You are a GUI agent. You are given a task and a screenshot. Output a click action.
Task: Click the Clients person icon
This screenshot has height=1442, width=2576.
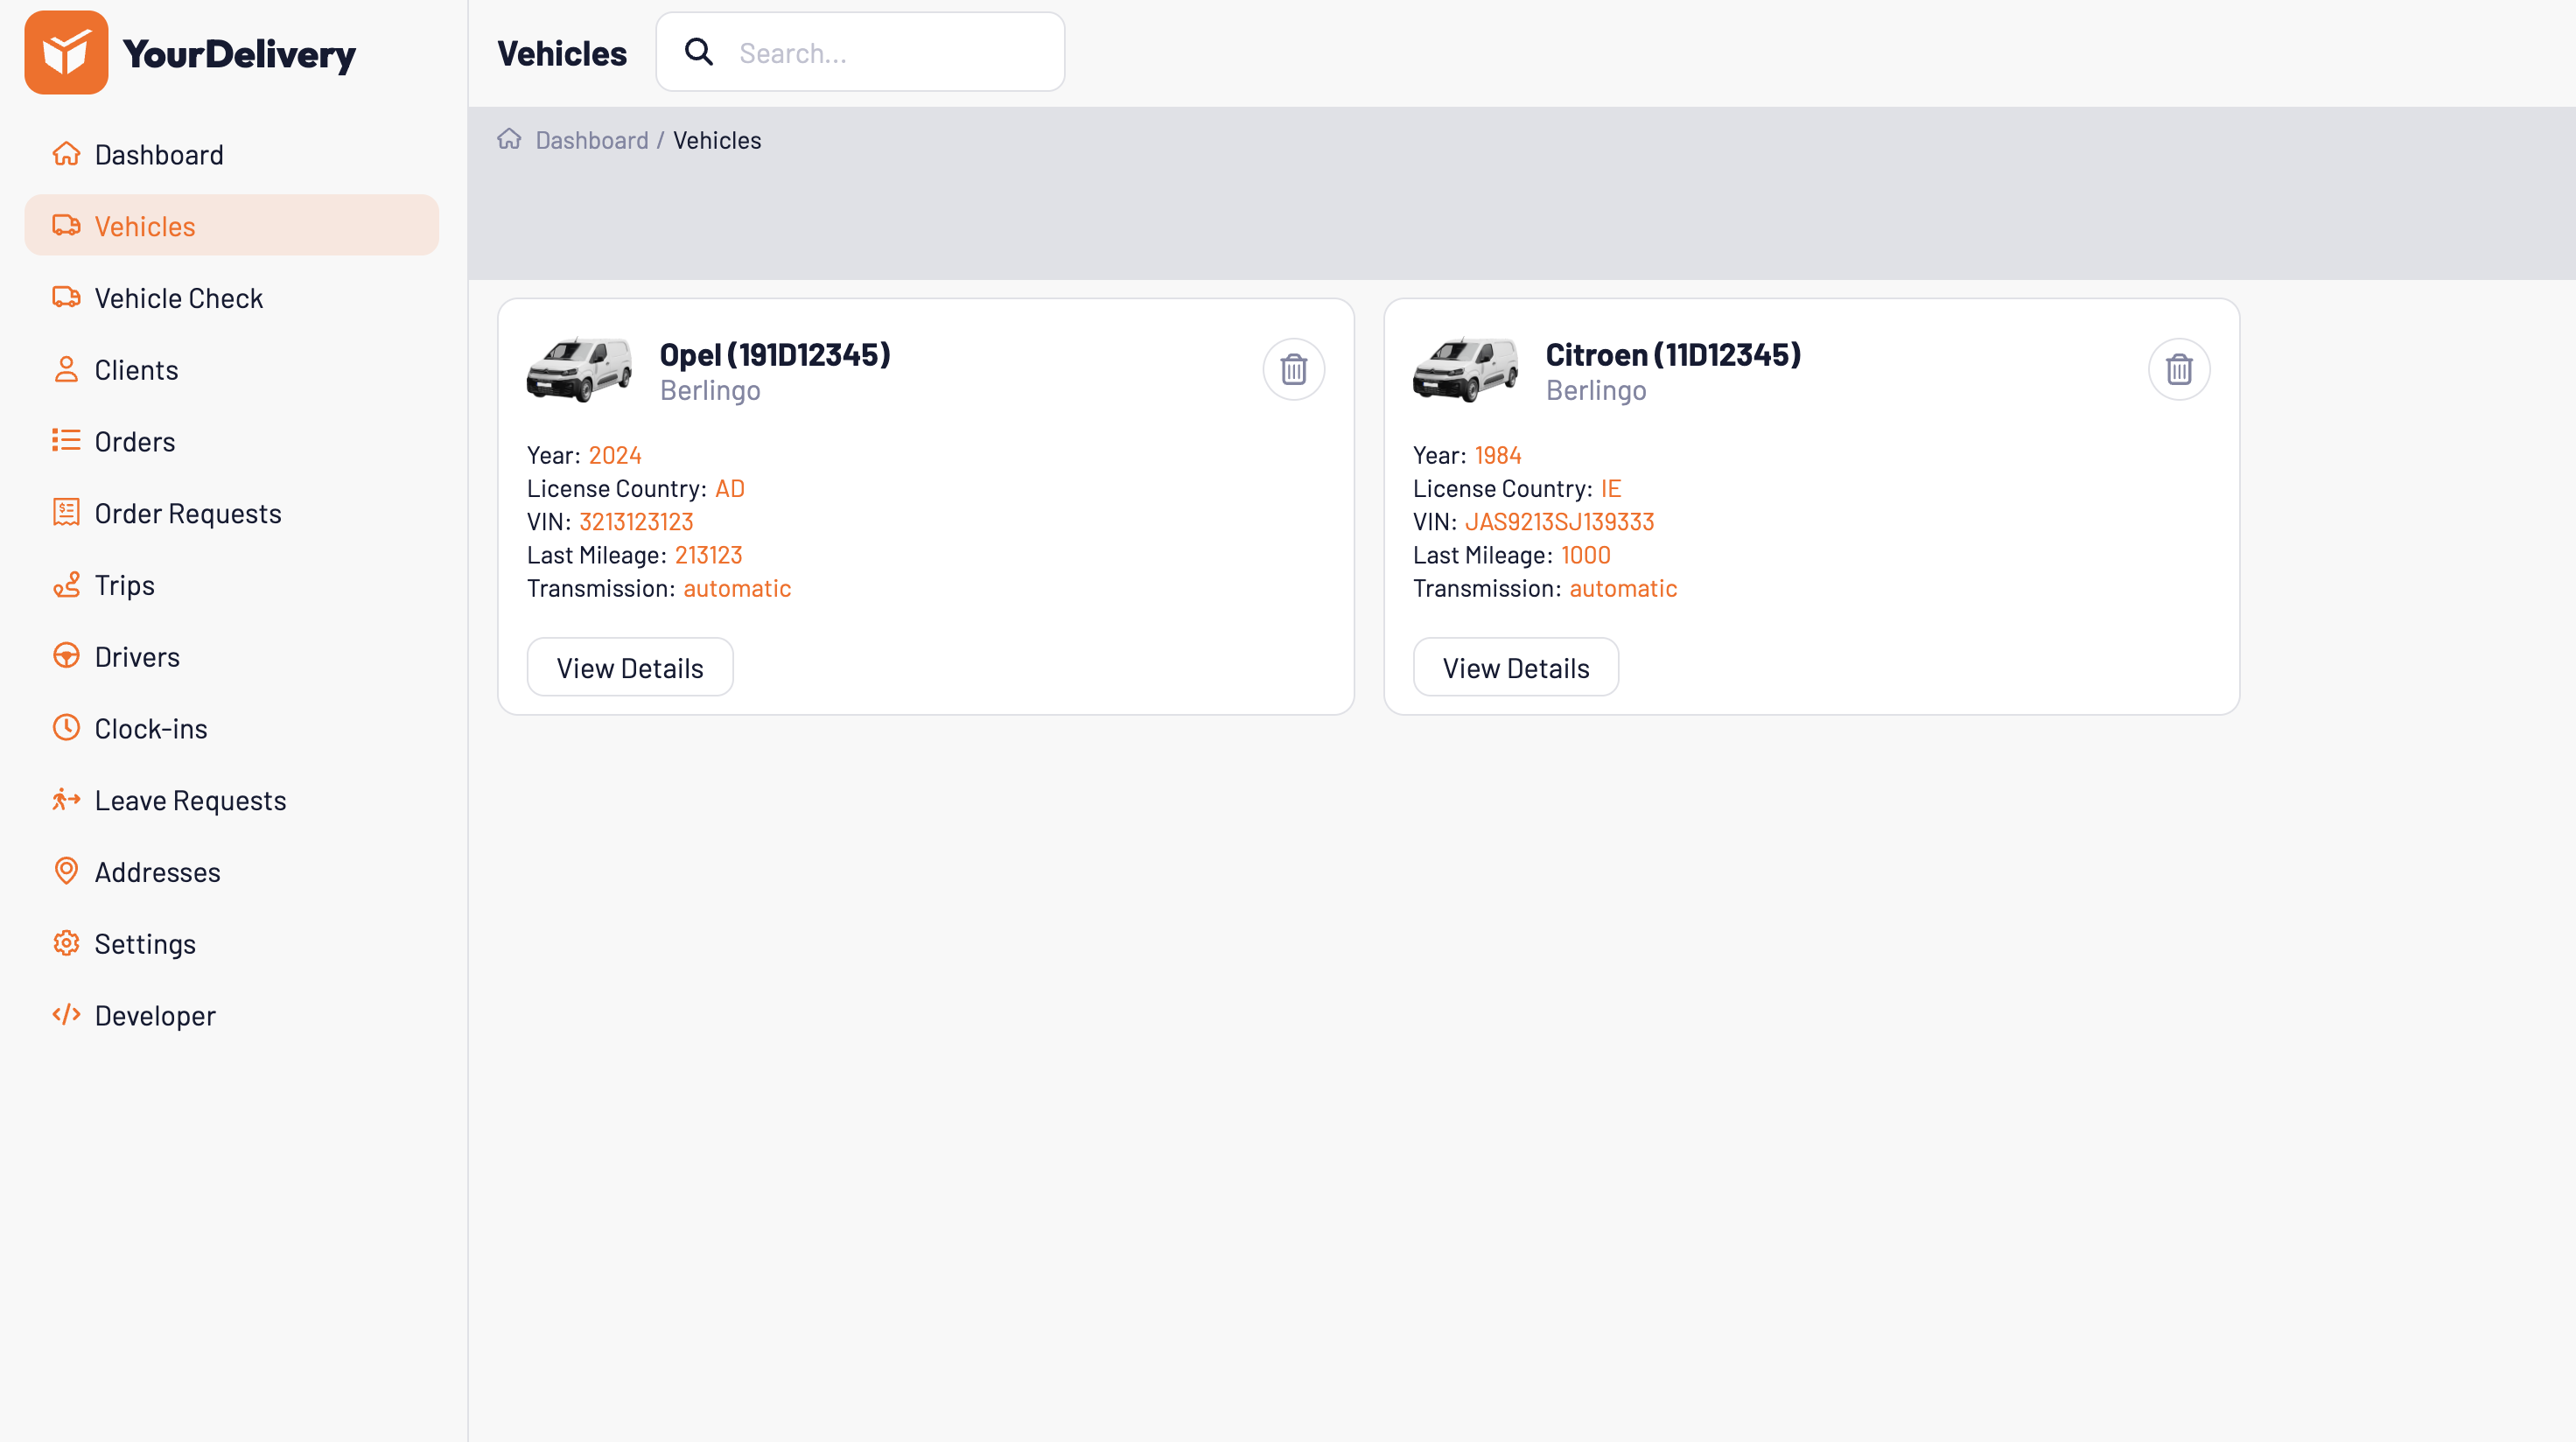point(66,369)
